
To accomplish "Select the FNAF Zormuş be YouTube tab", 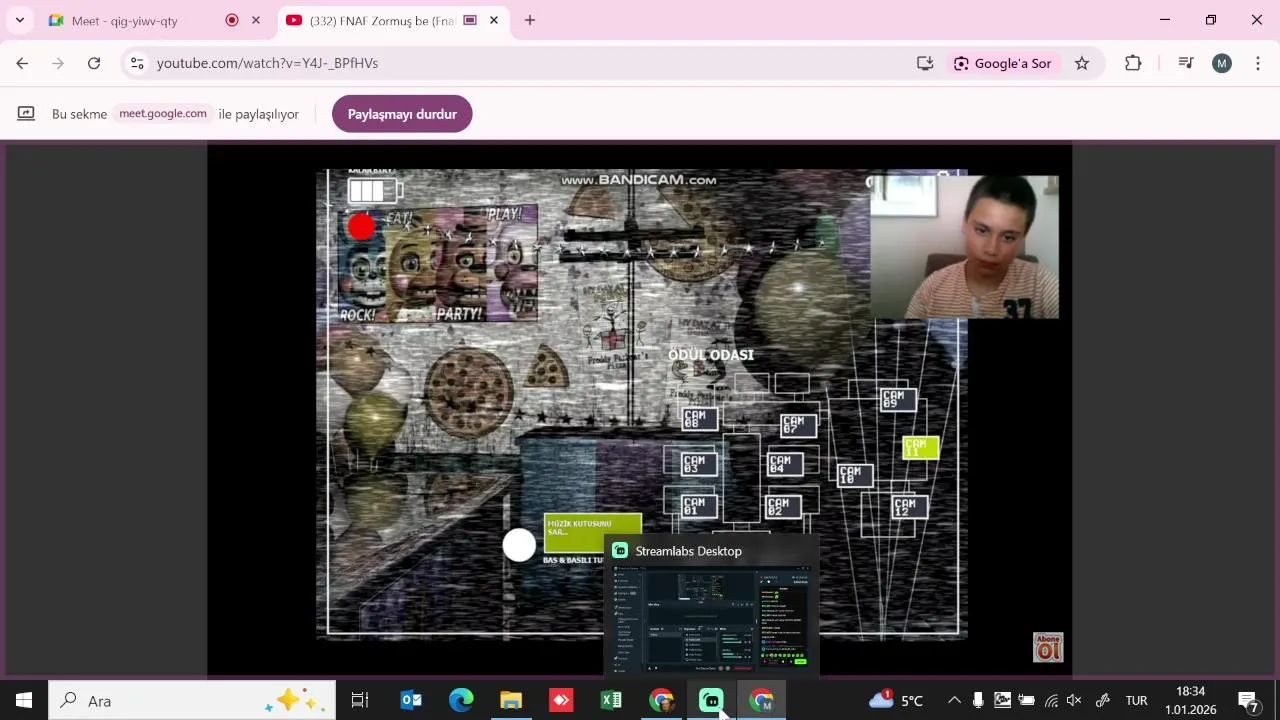I will 392,20.
